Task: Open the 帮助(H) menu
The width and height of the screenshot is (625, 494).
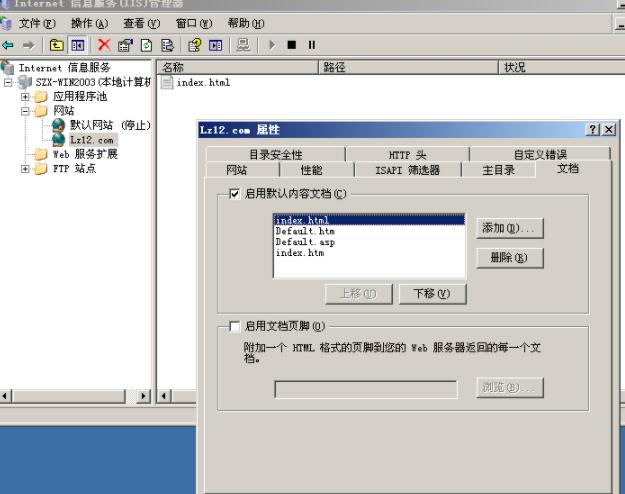Action: [246, 24]
